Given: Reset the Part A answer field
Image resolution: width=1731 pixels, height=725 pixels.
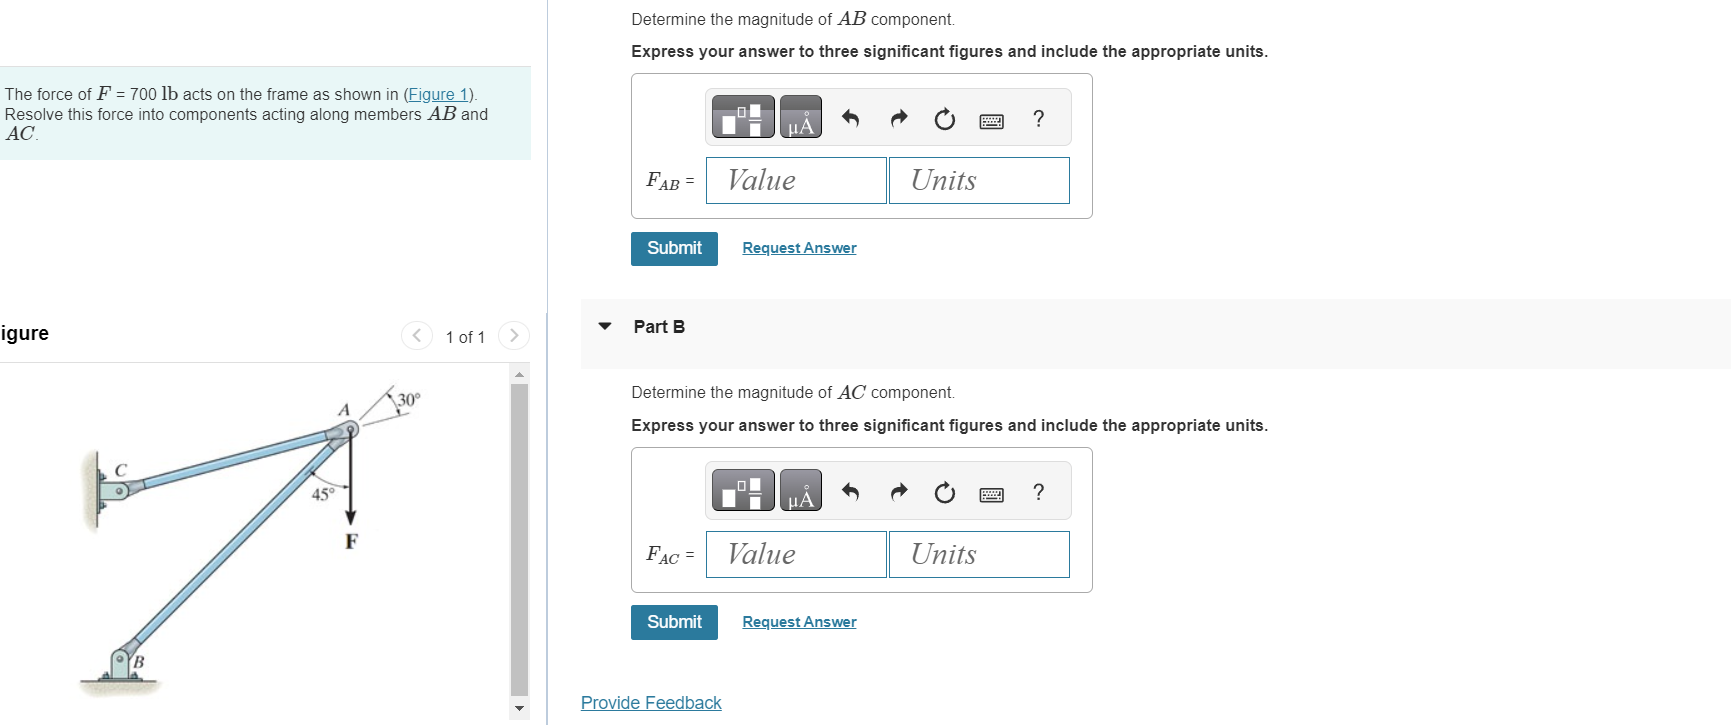Looking at the screenshot, I should 943,117.
